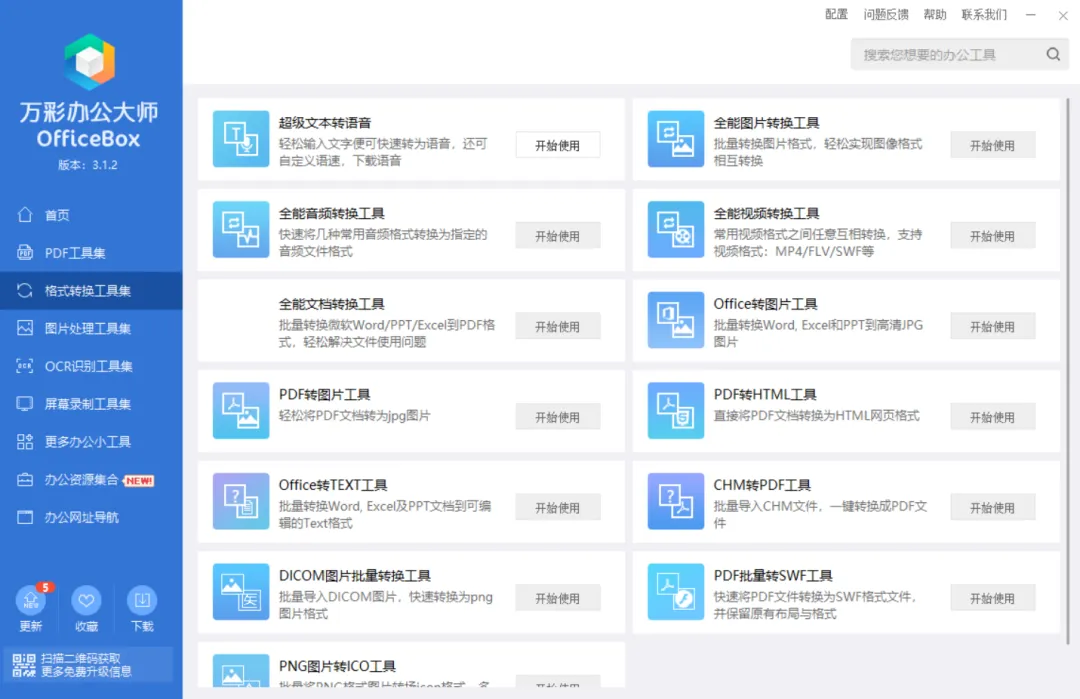Click the home icon beside 首页

(25, 214)
